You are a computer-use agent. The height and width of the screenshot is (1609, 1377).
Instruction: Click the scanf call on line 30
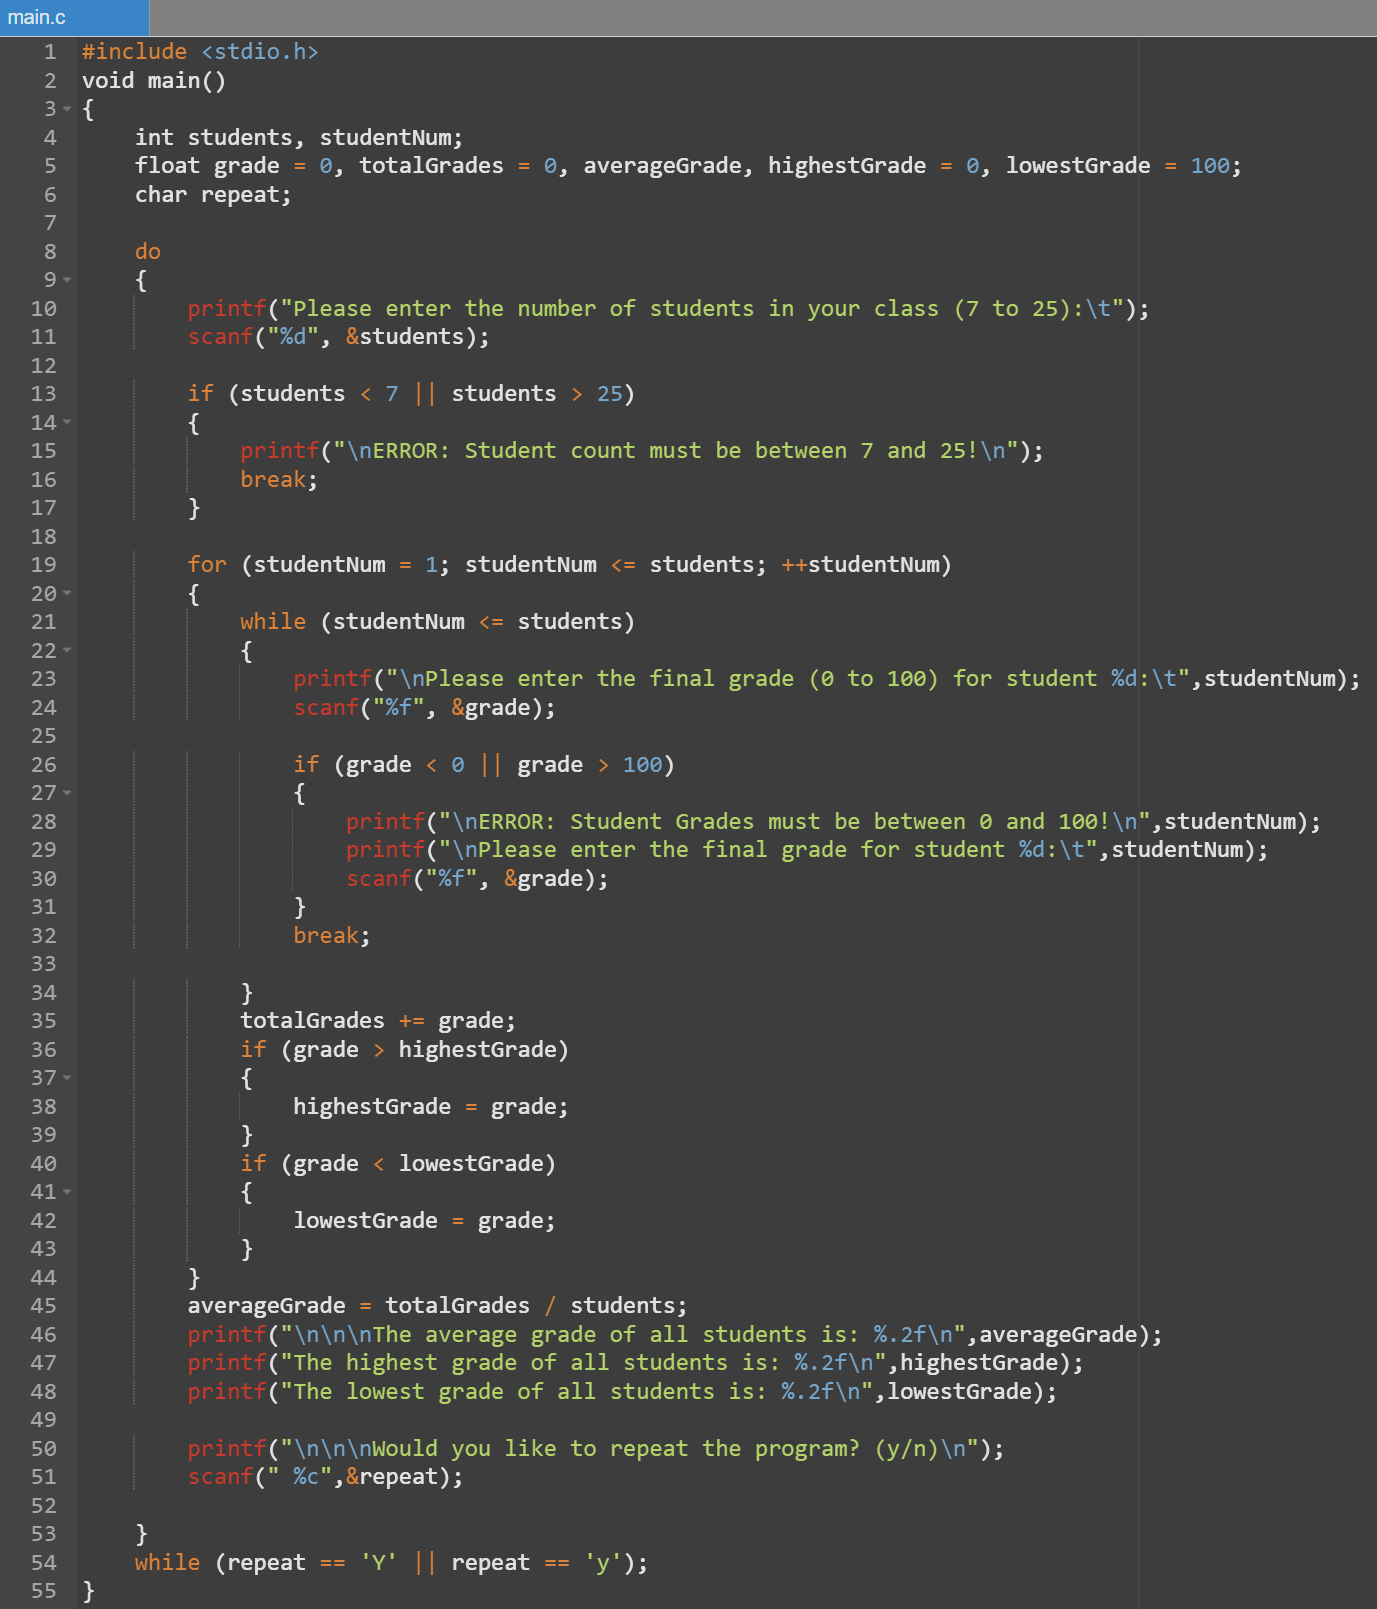pos(477,879)
